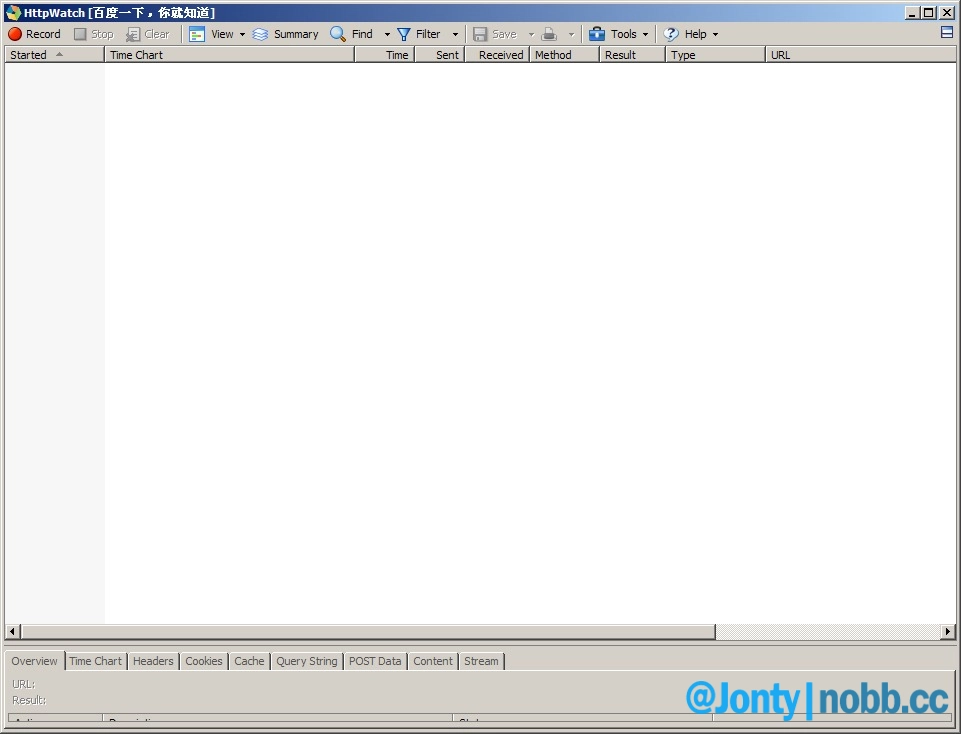Switch to the Cookies tab
961x734 pixels.
tap(204, 661)
